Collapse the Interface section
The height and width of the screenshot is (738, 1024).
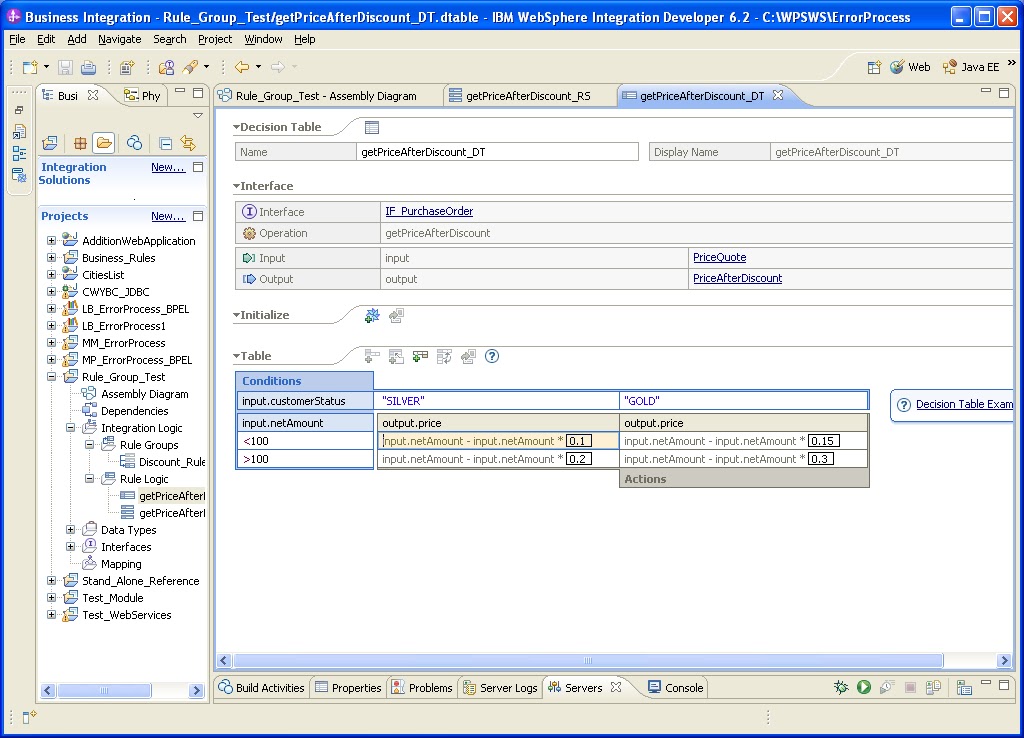click(236, 186)
